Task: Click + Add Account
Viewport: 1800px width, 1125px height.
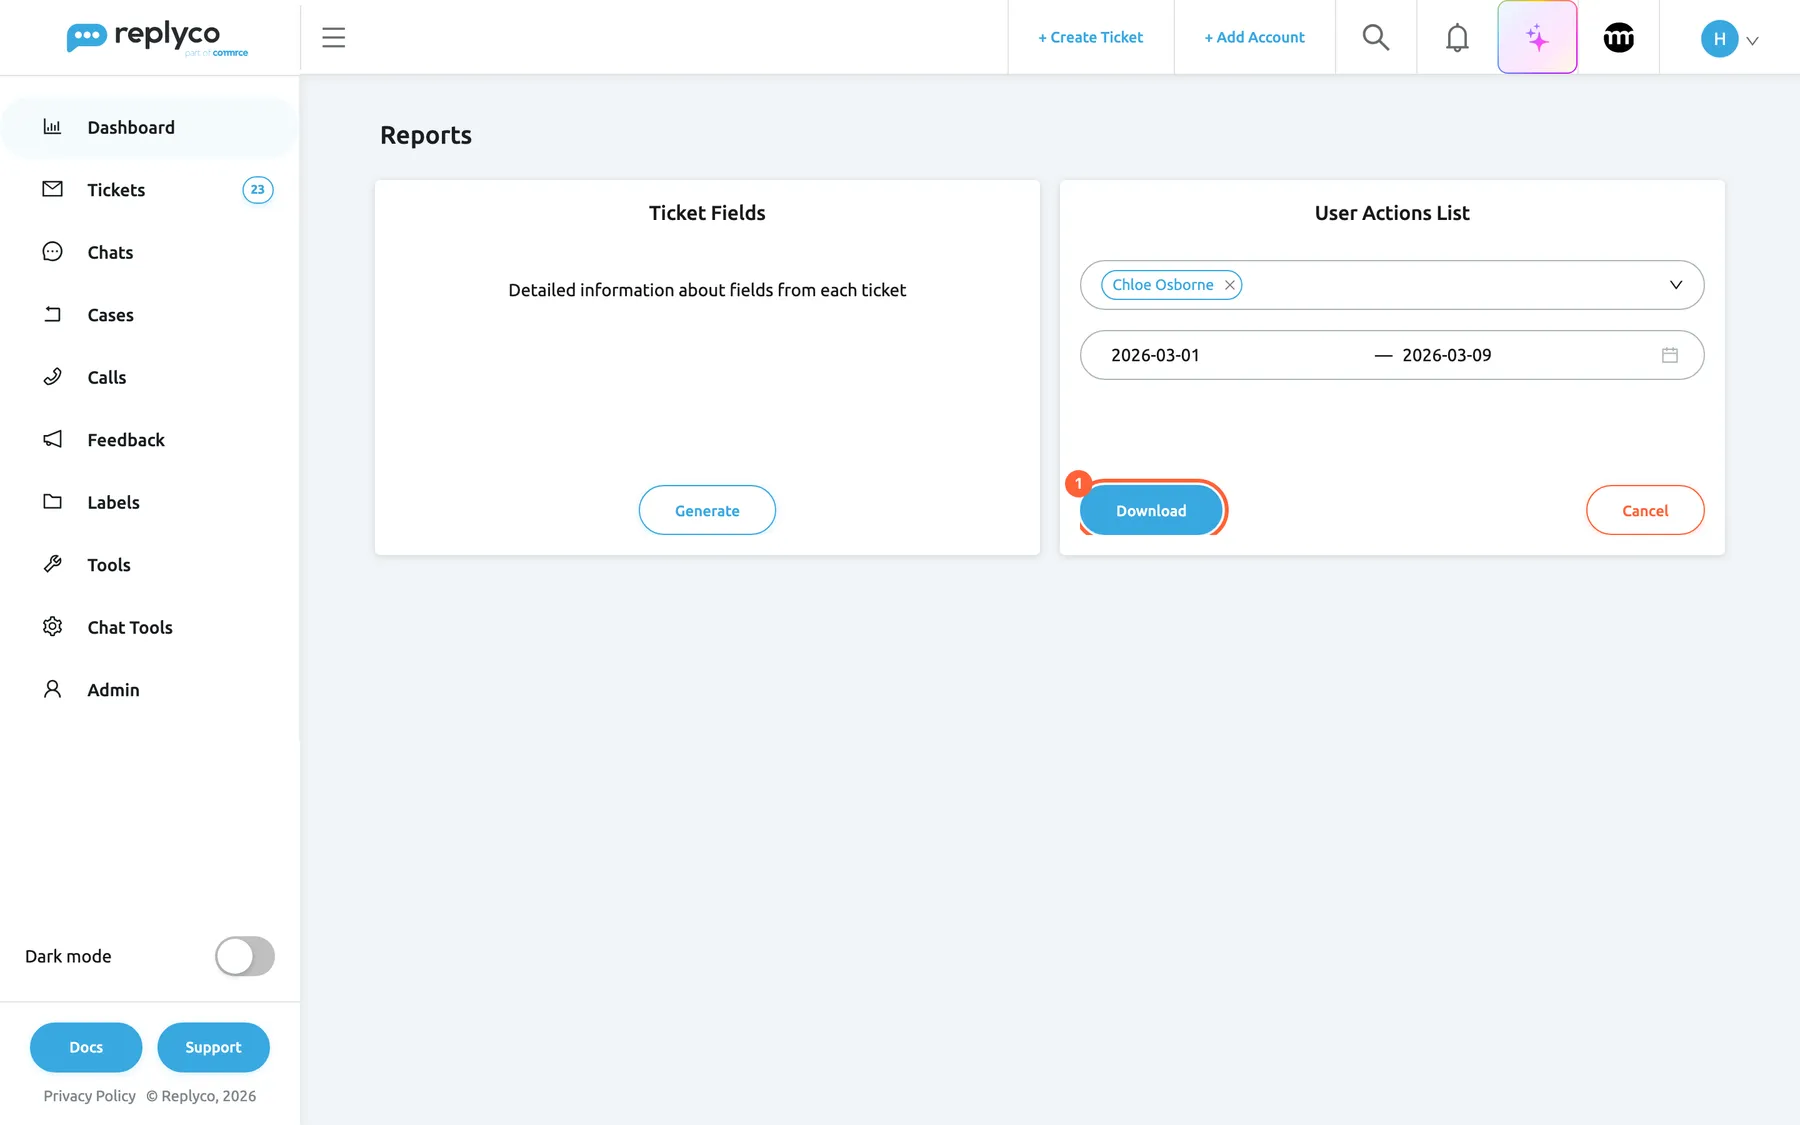Action: (1254, 37)
